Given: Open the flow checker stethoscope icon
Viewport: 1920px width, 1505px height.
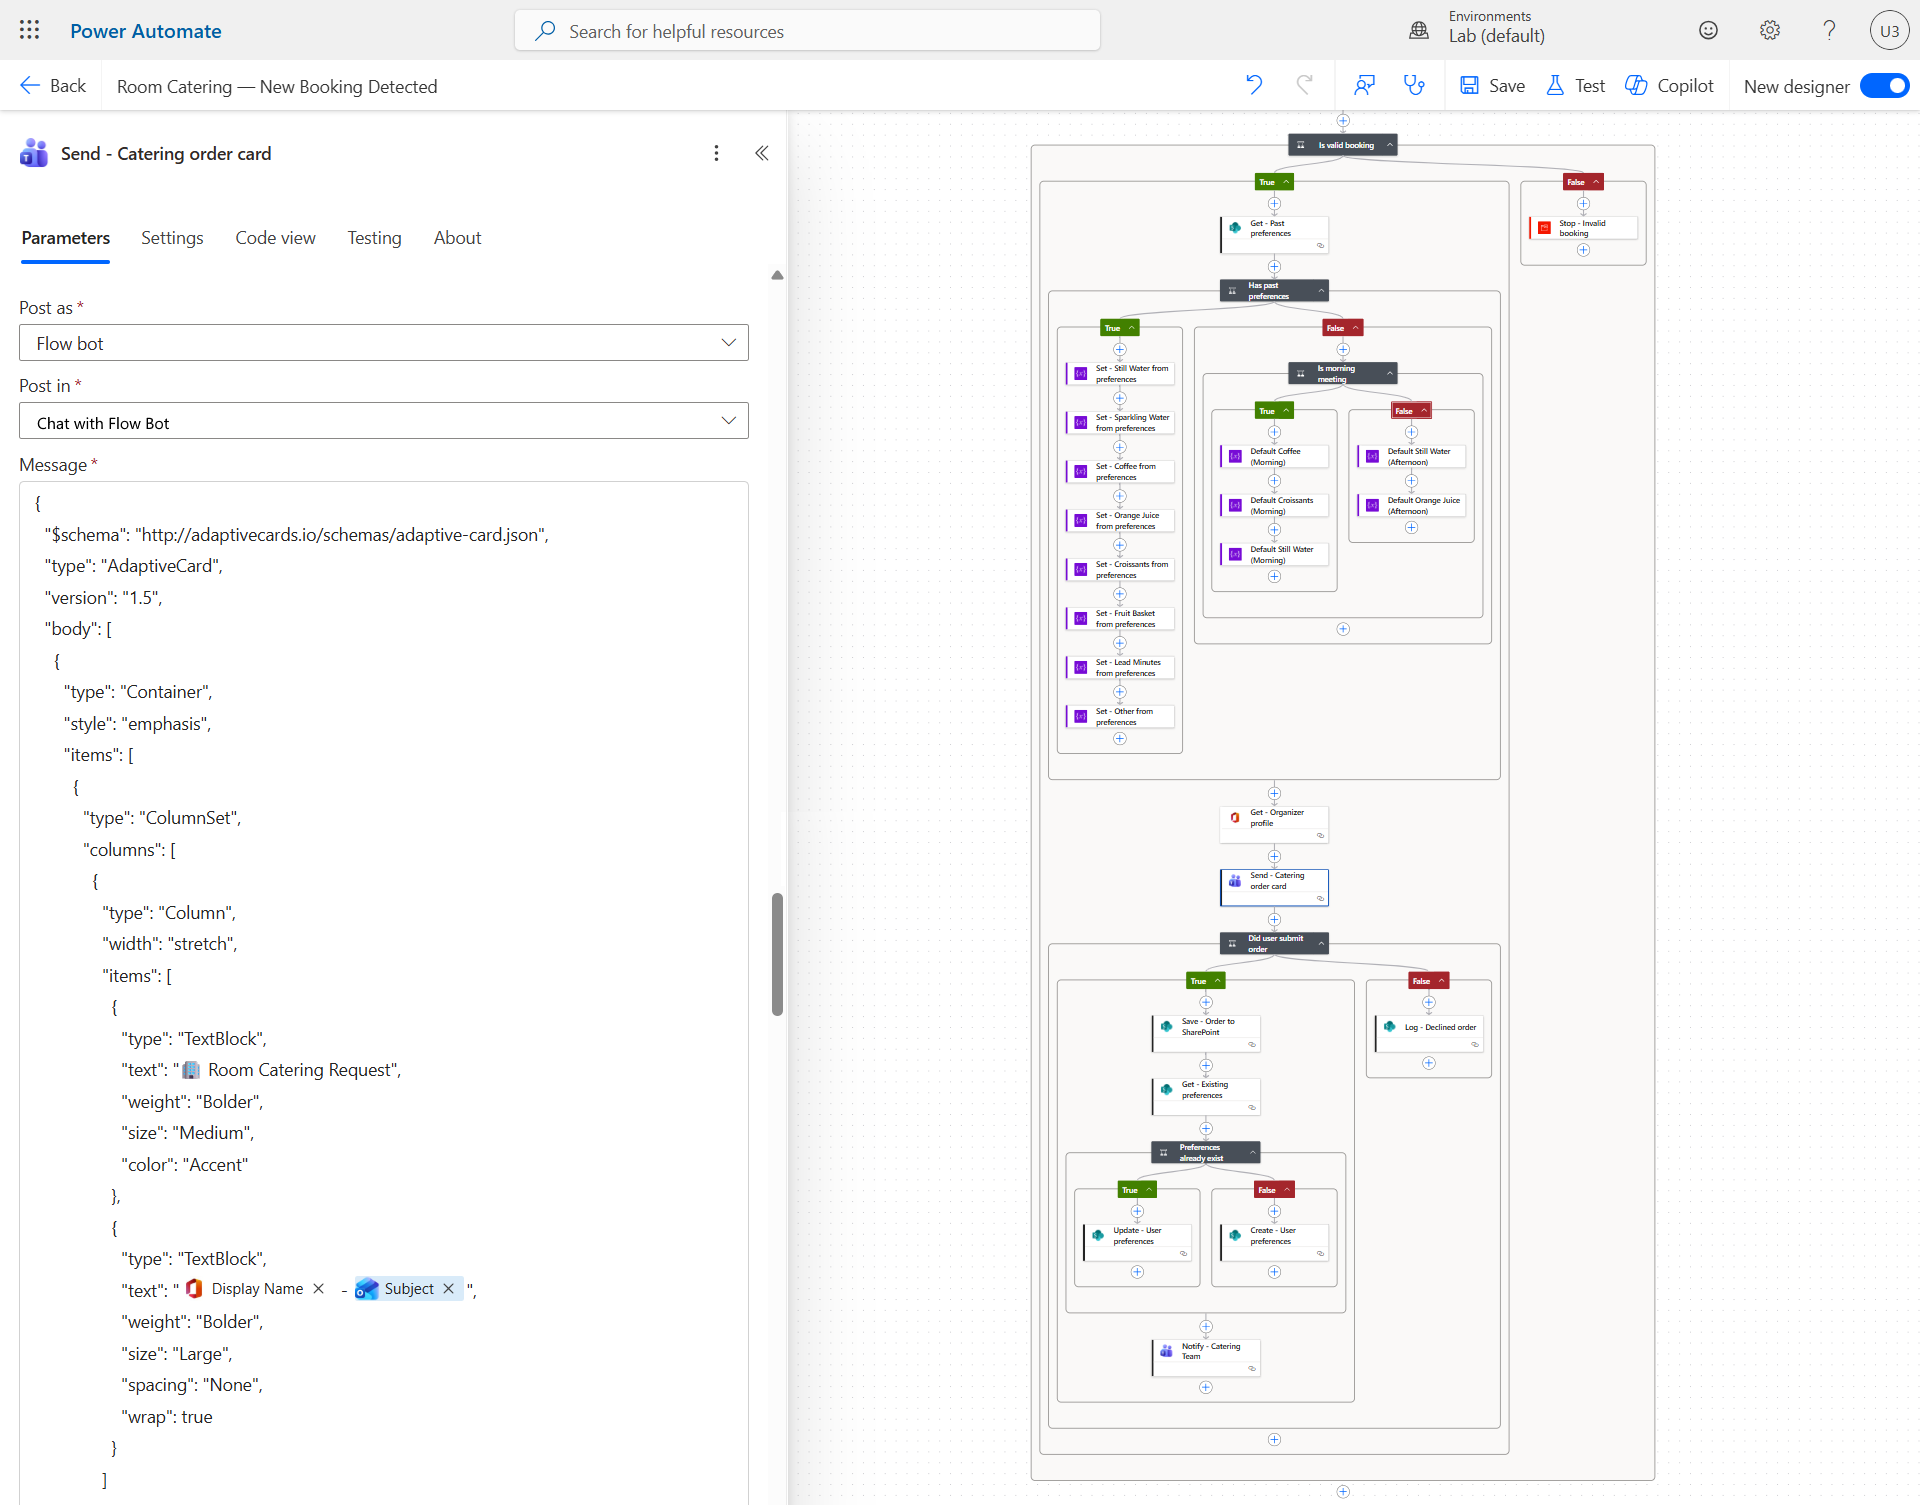Looking at the screenshot, I should (1414, 85).
